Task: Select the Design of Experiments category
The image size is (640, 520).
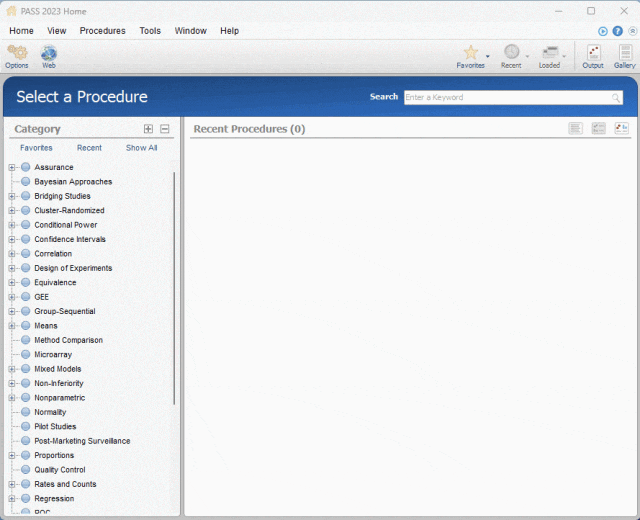Action: [x=73, y=268]
